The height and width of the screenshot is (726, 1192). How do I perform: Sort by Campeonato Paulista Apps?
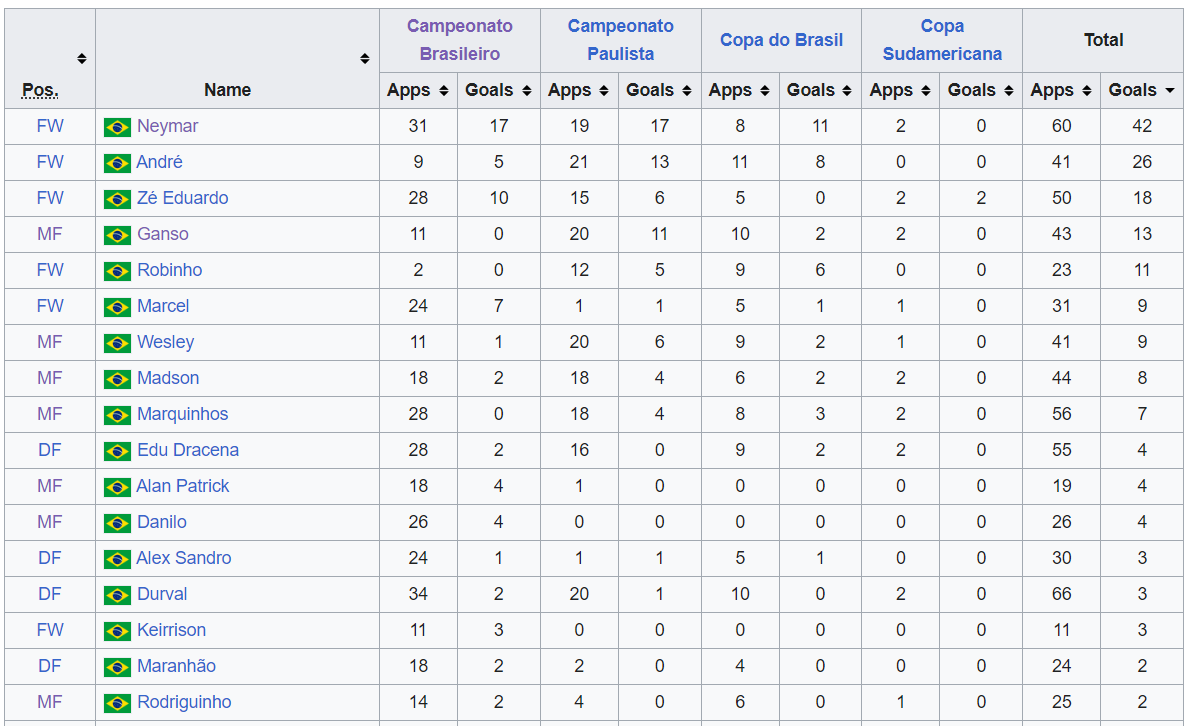pyautogui.click(x=604, y=91)
